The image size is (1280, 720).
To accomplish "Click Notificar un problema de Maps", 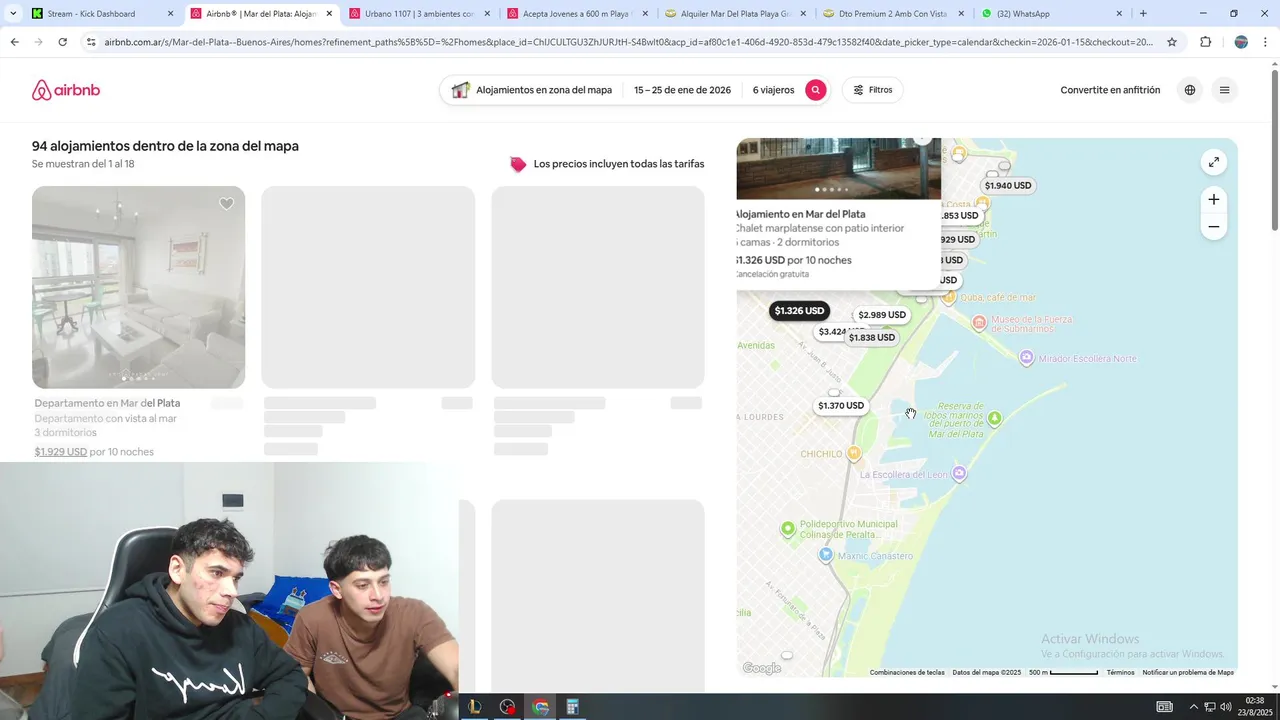I will [x=1188, y=672].
